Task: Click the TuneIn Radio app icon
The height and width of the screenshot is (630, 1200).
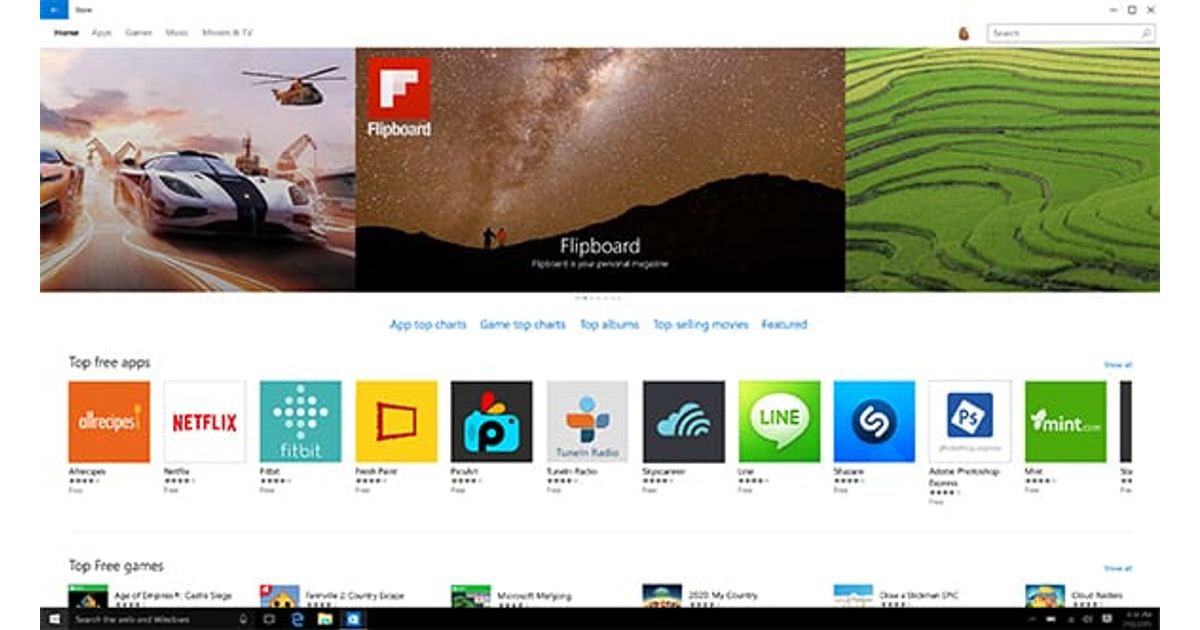Action: [587, 421]
